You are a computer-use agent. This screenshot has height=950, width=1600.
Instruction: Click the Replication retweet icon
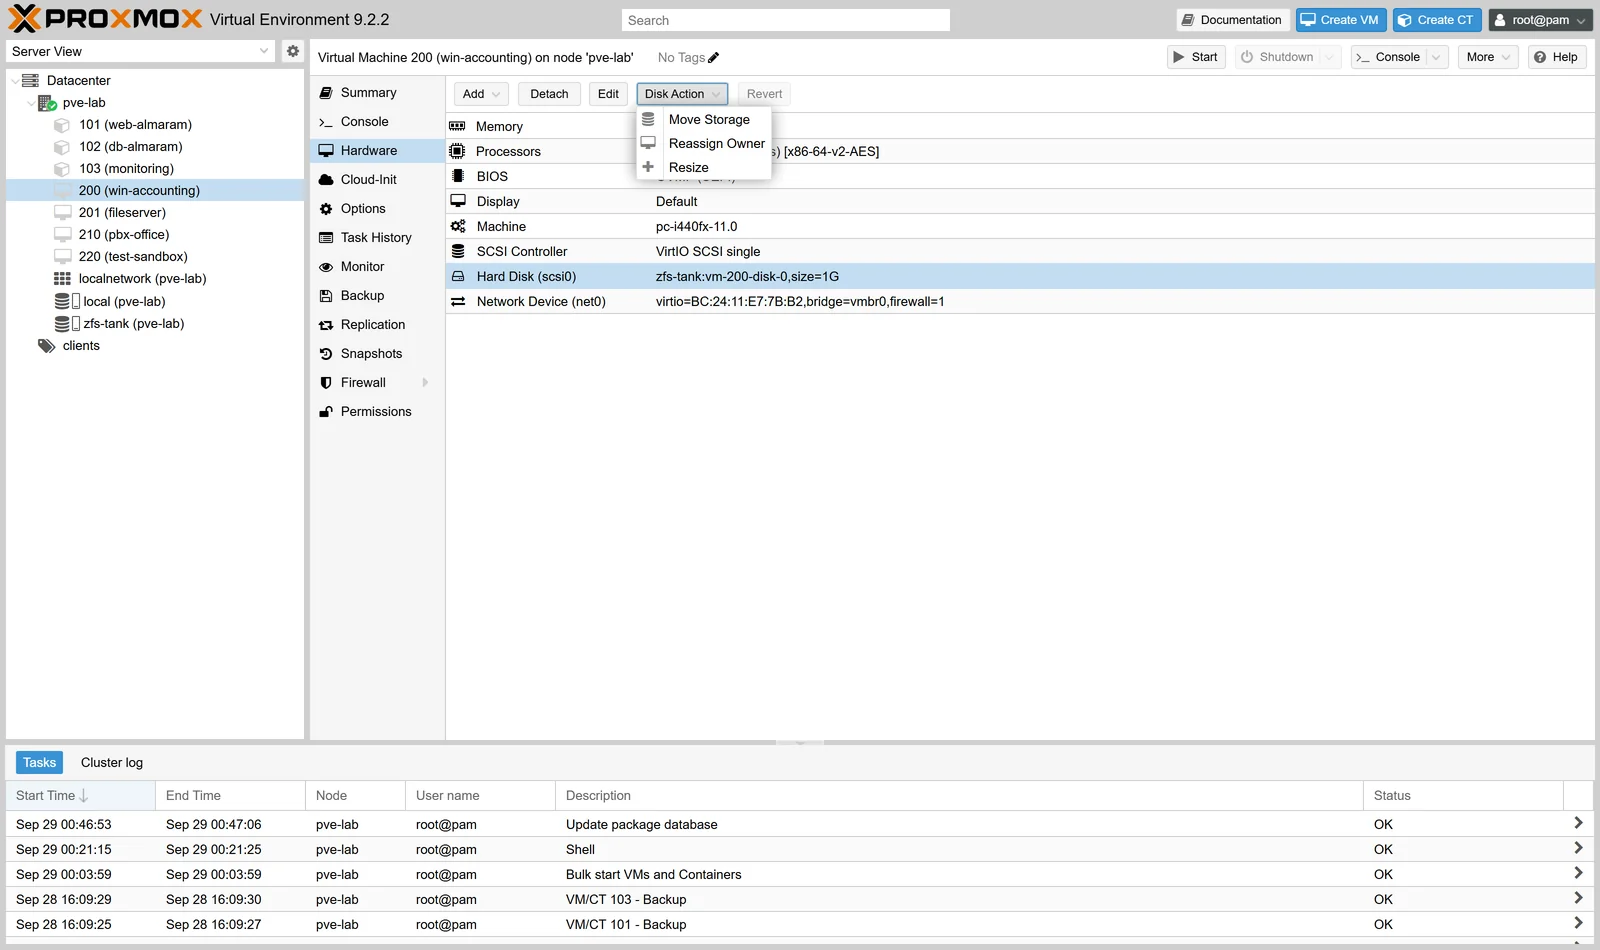[326, 325]
